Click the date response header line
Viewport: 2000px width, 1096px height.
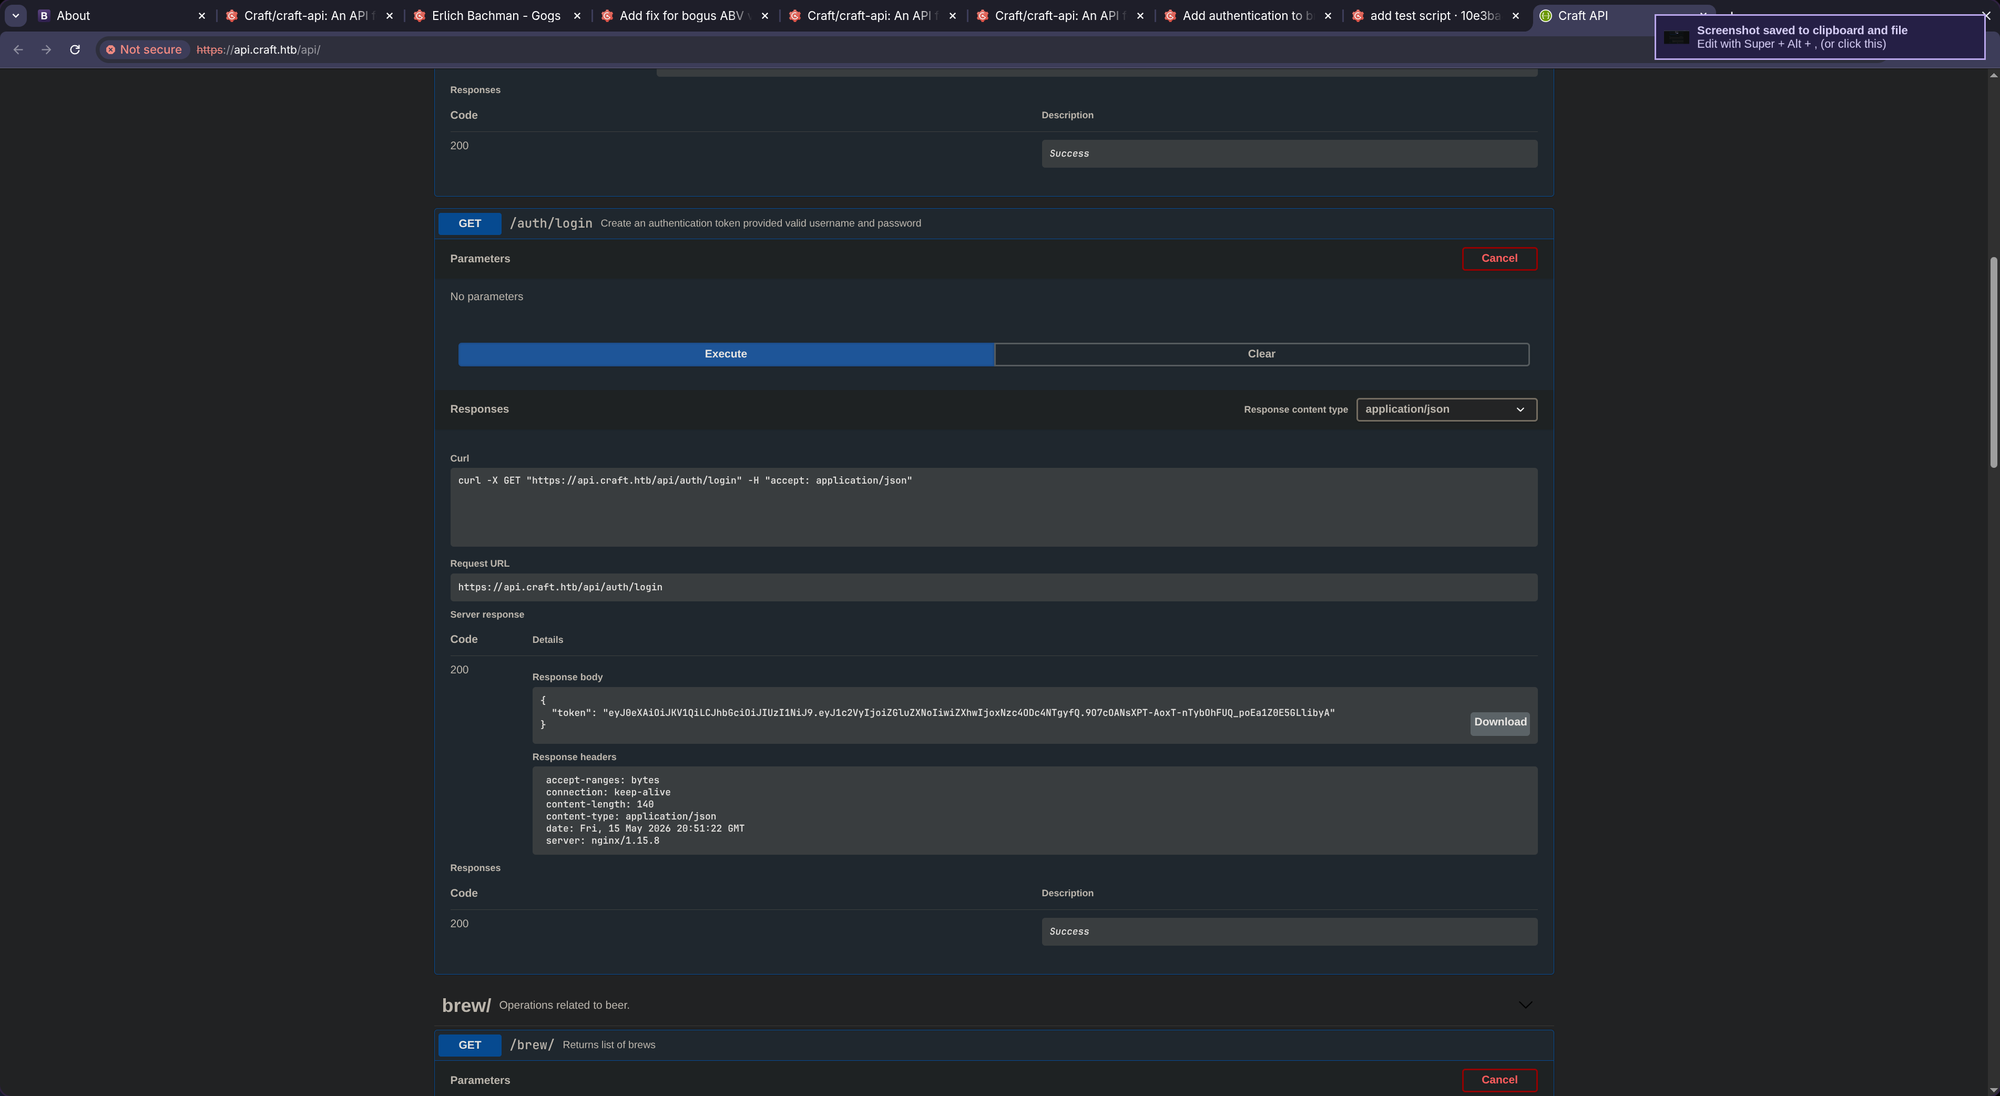pyautogui.click(x=645, y=829)
